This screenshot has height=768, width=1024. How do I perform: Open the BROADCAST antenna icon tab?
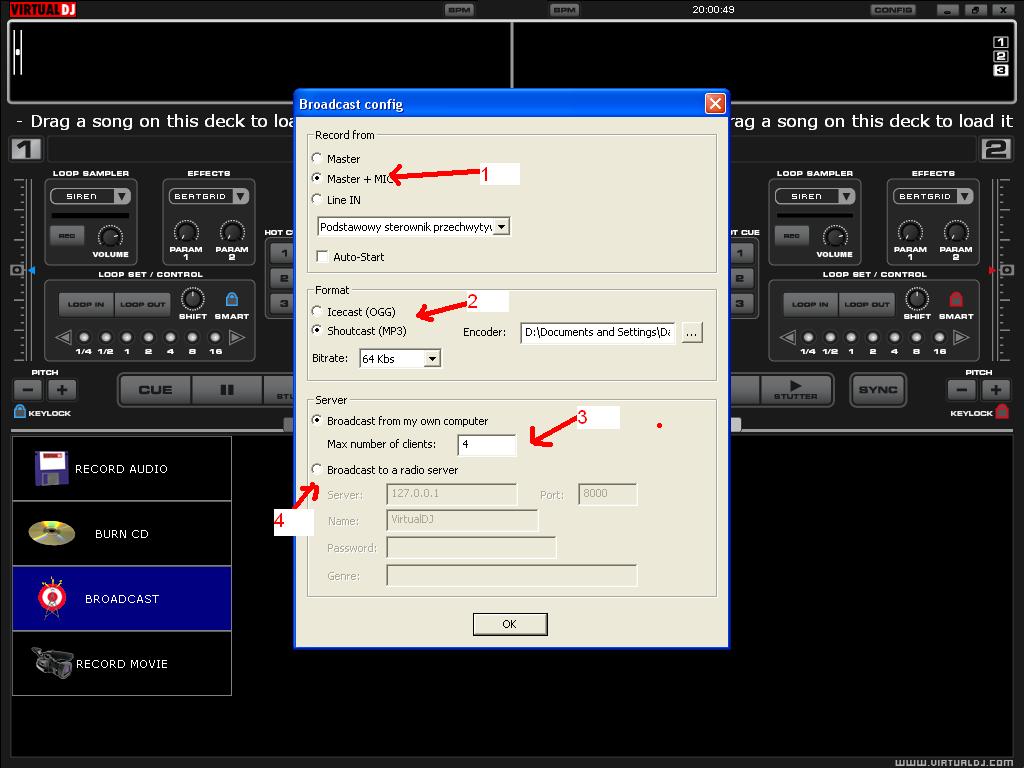coord(121,598)
